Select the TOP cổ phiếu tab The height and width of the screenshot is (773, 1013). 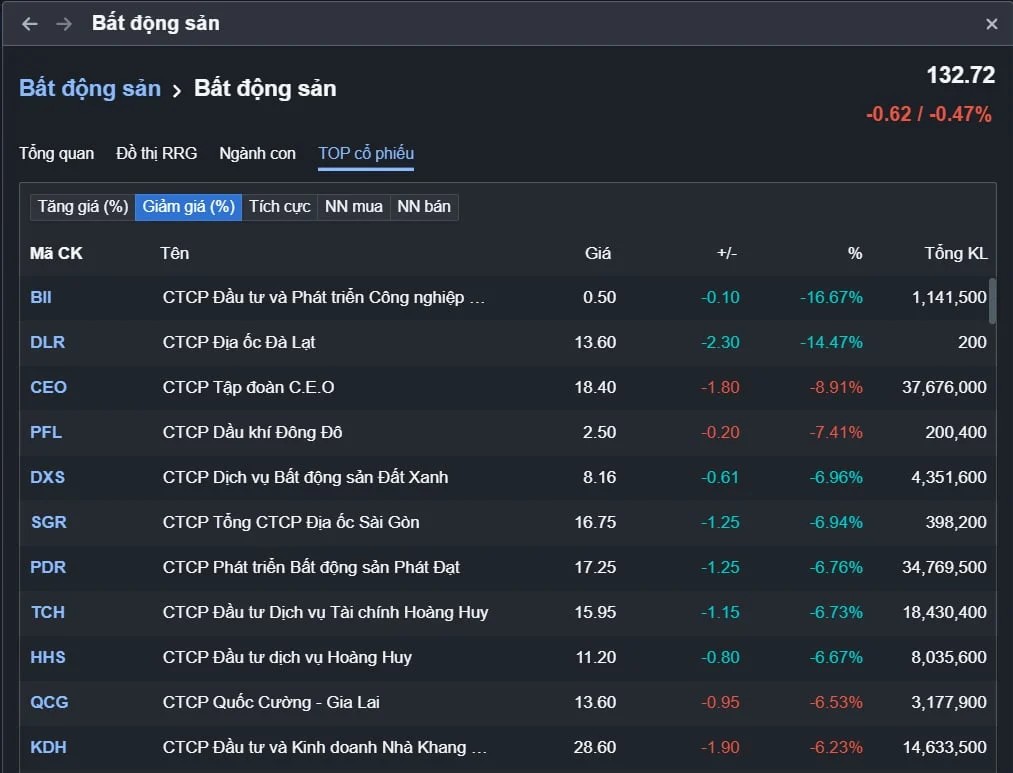[x=366, y=154]
